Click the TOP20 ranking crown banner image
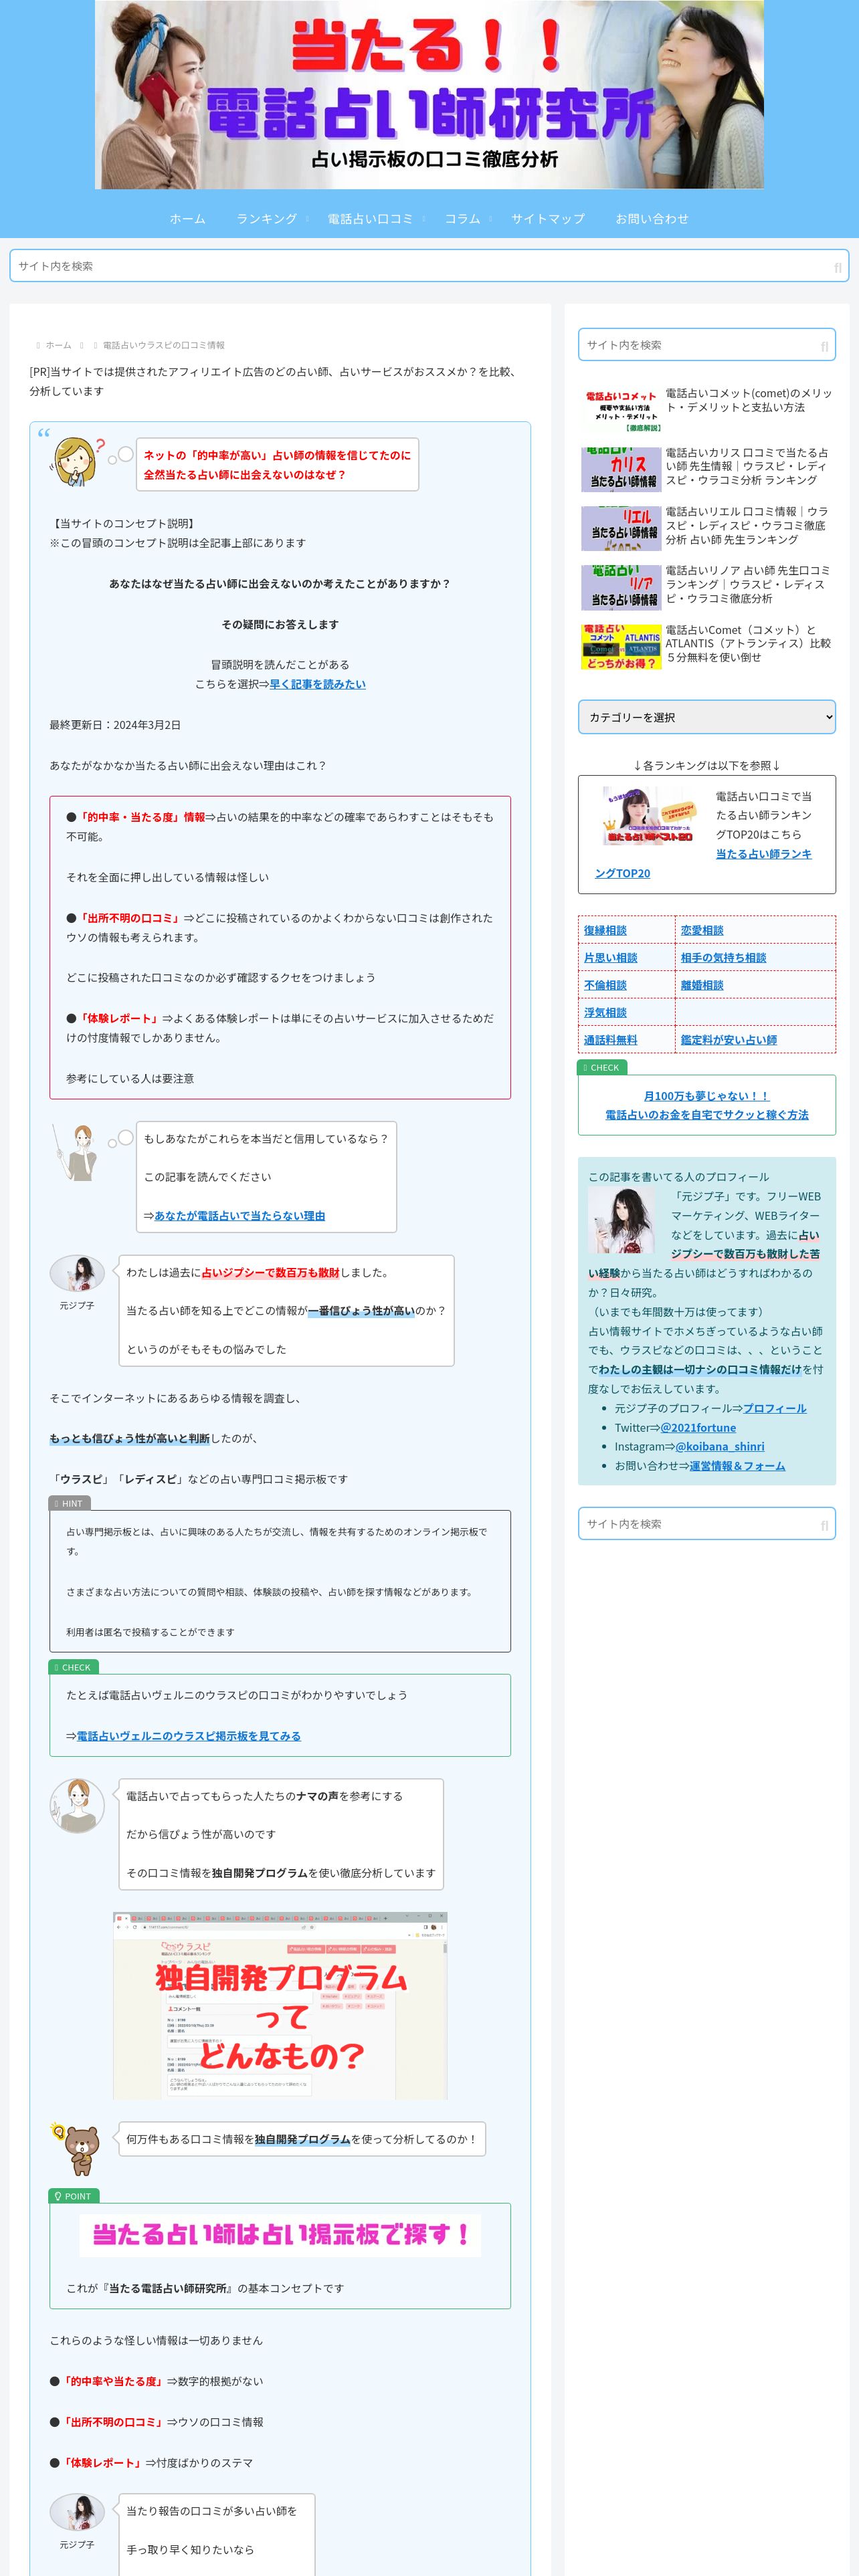This screenshot has width=859, height=2576. pyautogui.click(x=649, y=815)
